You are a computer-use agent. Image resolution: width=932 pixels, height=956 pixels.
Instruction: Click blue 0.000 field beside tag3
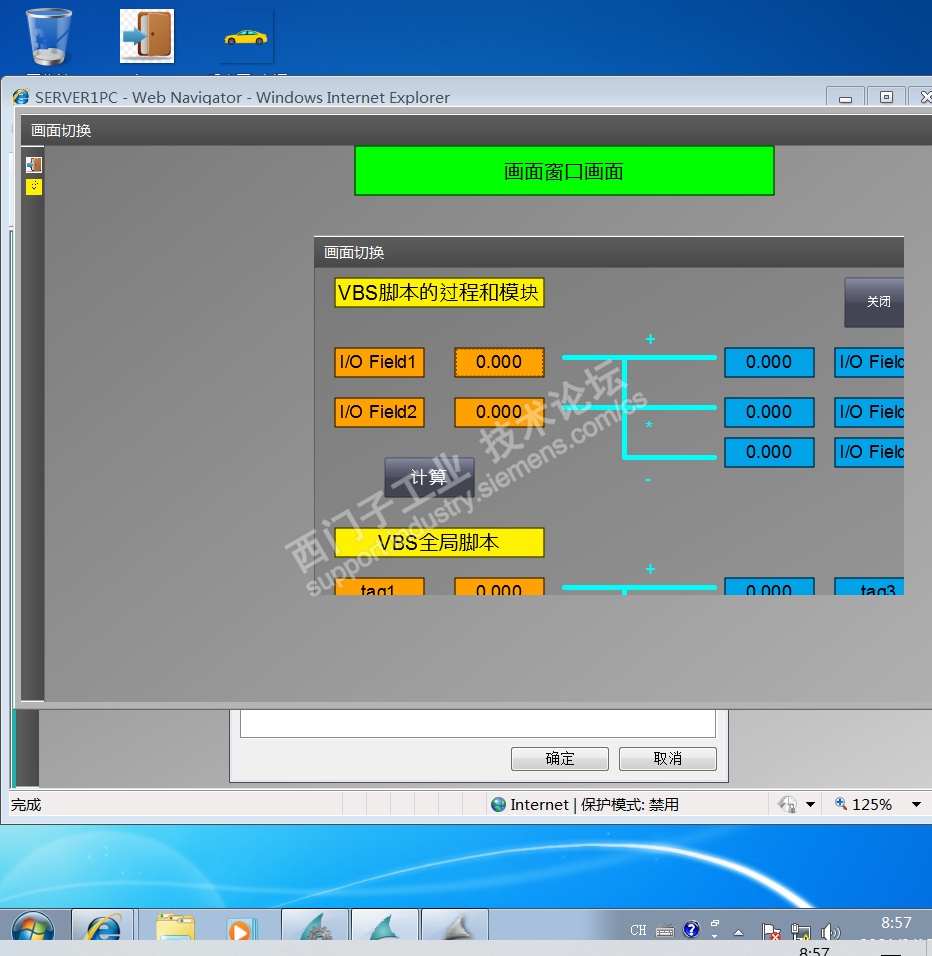coord(769,587)
